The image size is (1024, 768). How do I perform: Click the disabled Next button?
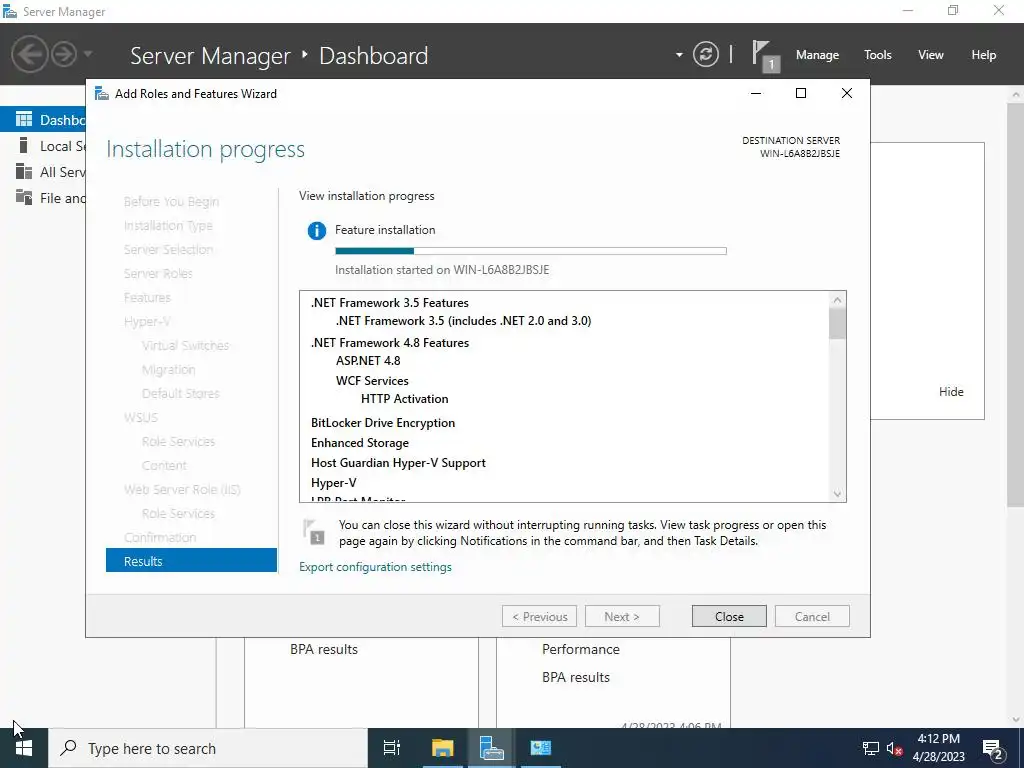pyautogui.click(x=622, y=616)
